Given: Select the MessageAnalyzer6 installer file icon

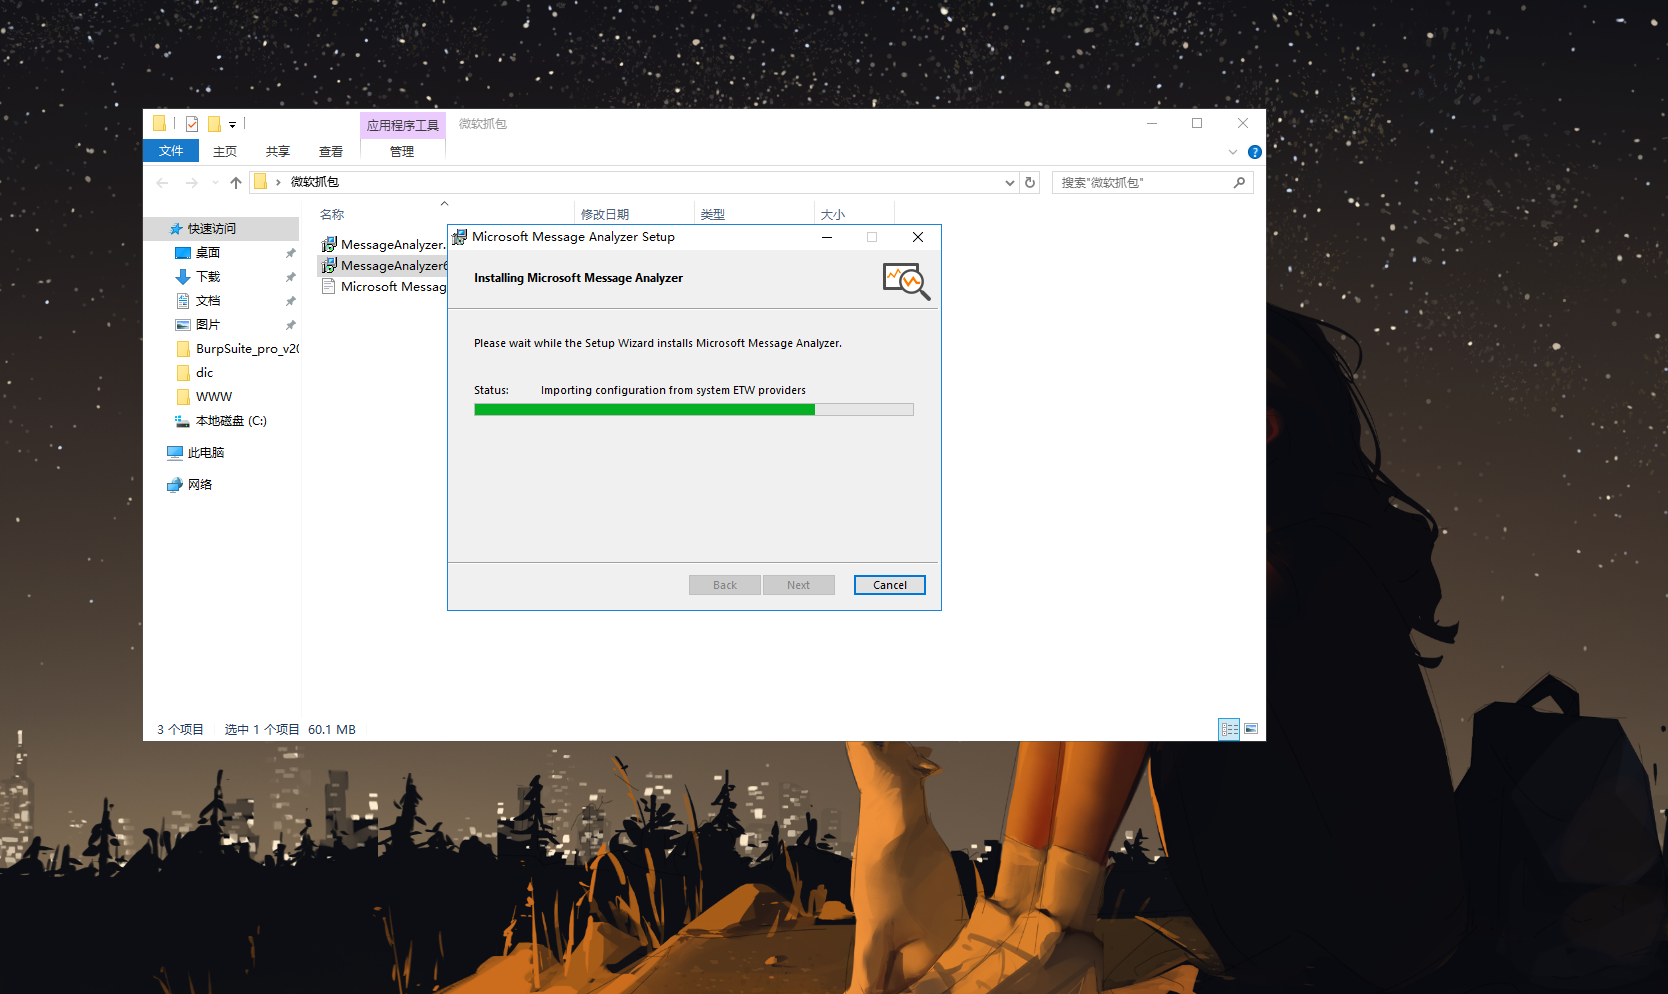Looking at the screenshot, I should click(329, 265).
